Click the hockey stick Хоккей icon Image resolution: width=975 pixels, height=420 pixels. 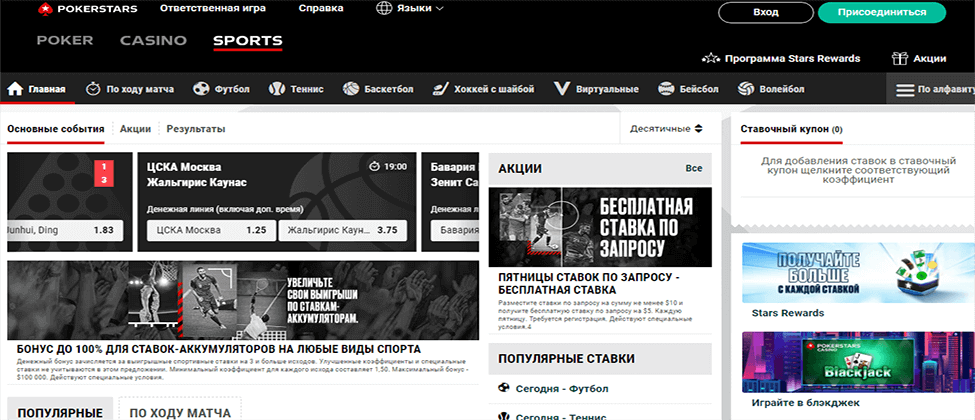[x=440, y=89]
